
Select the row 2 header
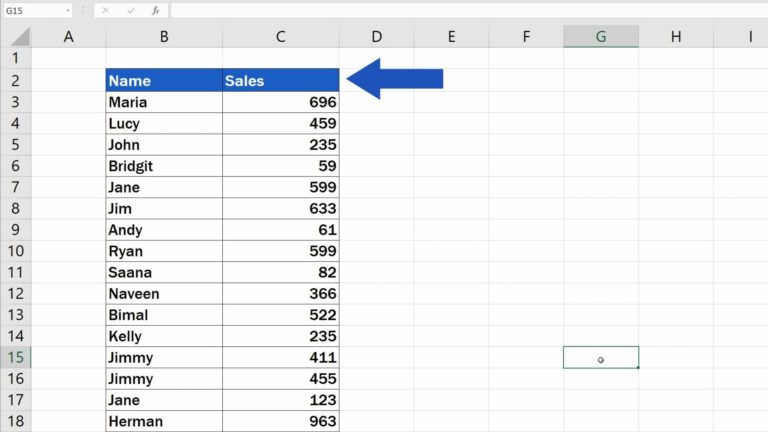coord(15,81)
